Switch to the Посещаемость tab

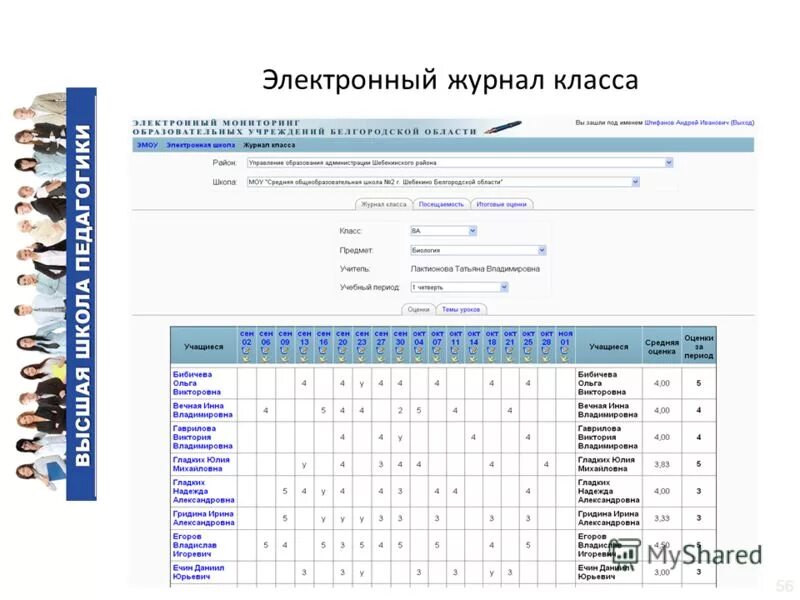point(441,204)
